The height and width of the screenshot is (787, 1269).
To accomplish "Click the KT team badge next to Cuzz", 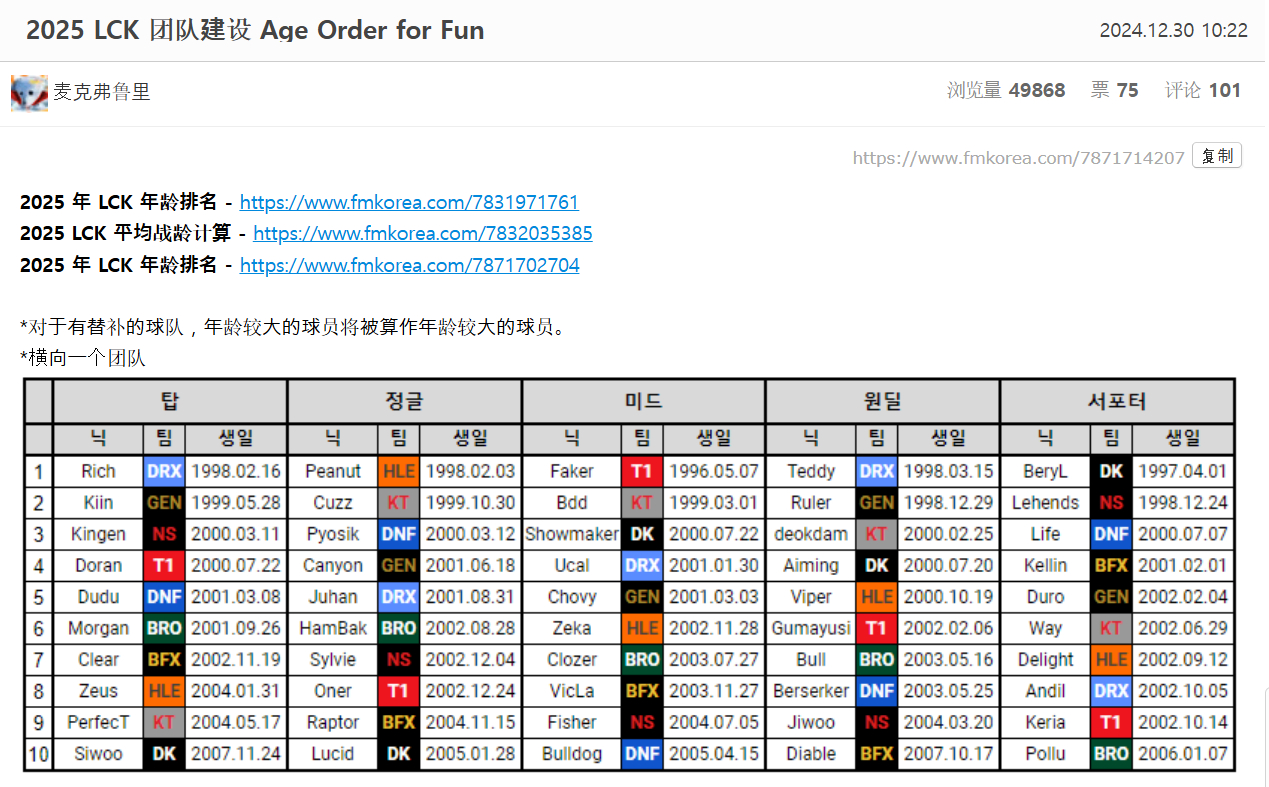I will 399,503.
